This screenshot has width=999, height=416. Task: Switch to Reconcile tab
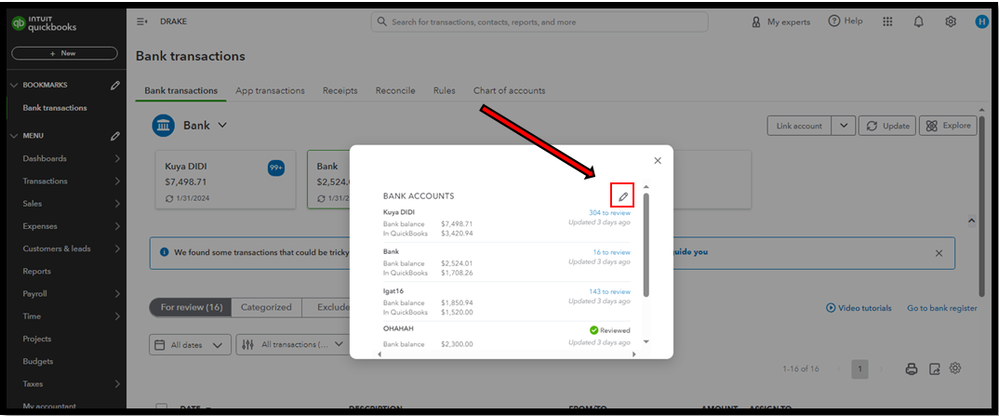pos(395,90)
